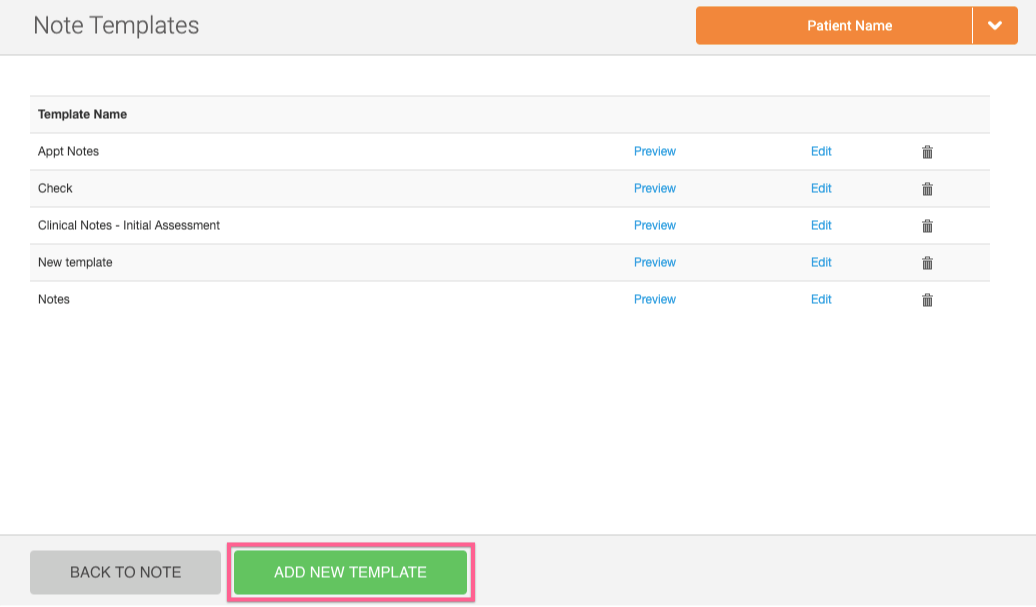
Task: Preview the Appt Notes template
Action: pyautogui.click(x=655, y=151)
